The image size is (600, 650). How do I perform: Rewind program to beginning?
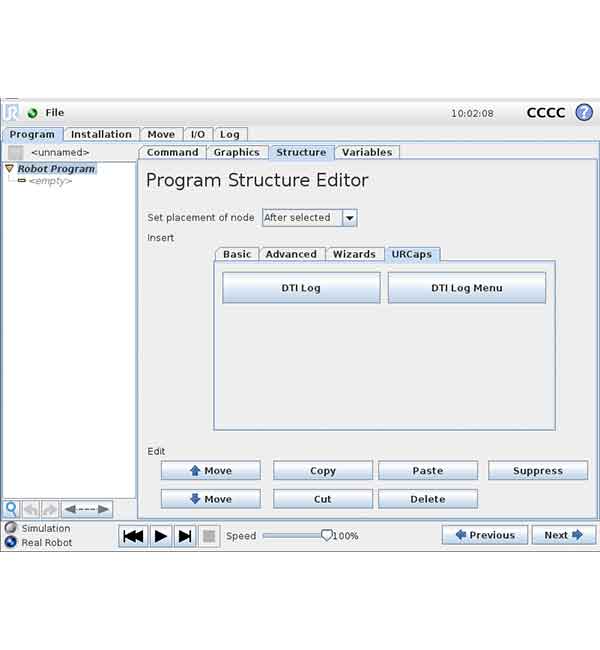pyautogui.click(x=133, y=536)
